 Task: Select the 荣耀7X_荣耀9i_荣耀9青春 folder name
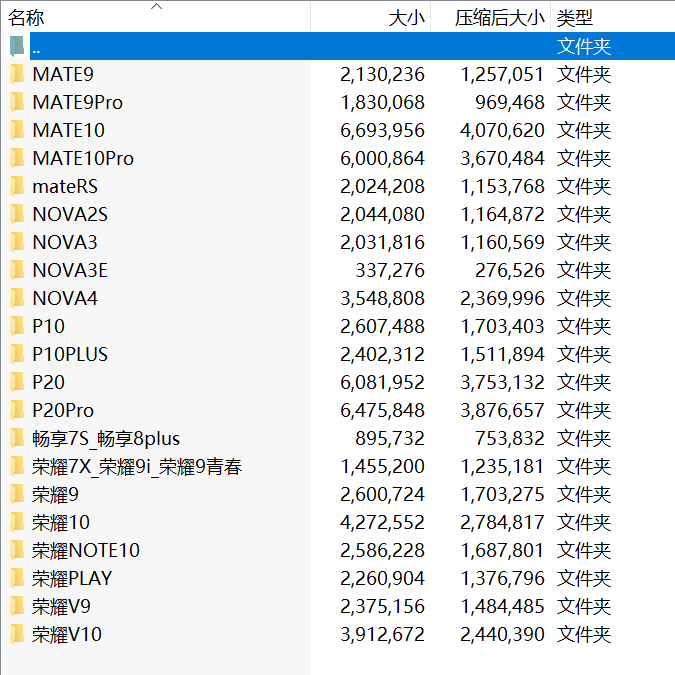click(x=137, y=466)
